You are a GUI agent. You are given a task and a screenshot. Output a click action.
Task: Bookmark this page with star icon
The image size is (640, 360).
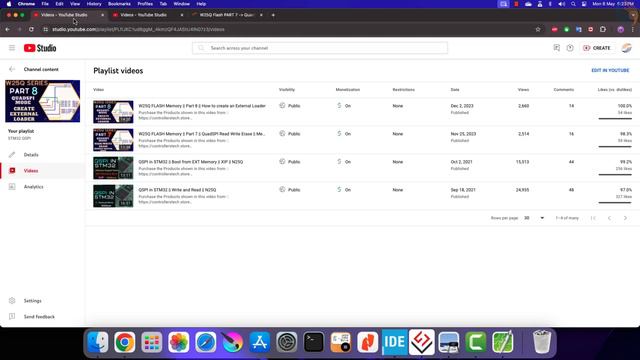538,29
